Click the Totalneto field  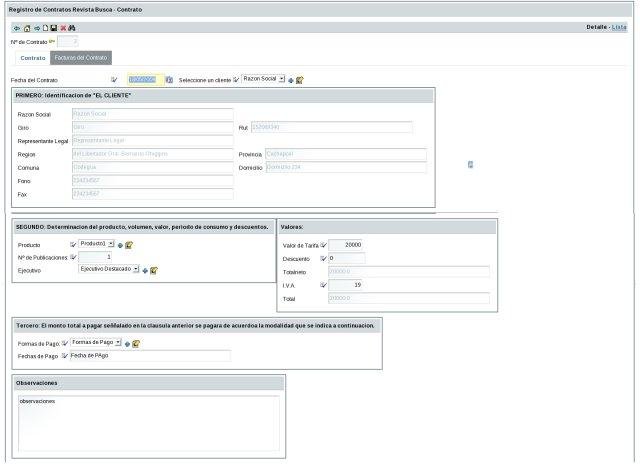coord(409,272)
